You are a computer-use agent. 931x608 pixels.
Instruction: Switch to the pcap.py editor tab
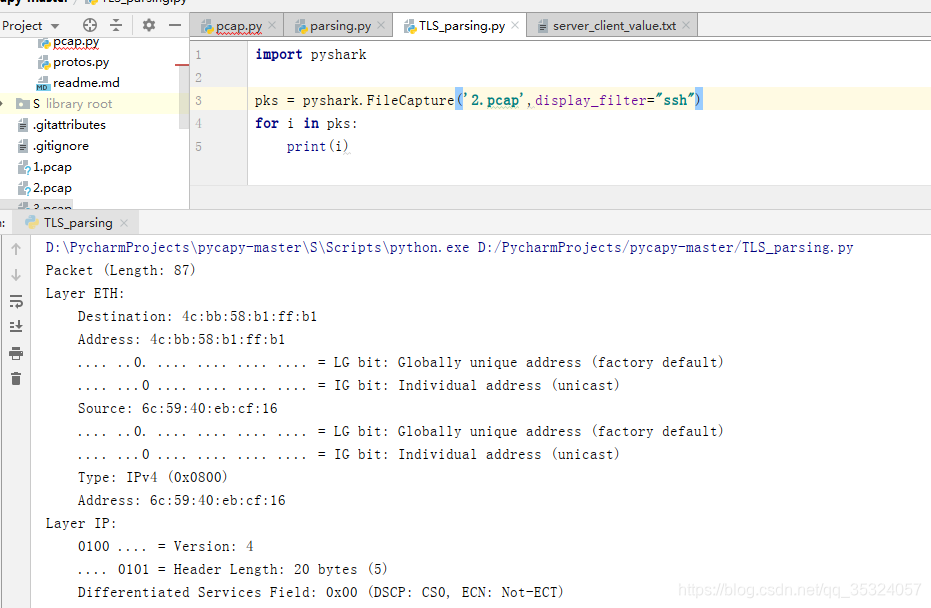(x=239, y=26)
